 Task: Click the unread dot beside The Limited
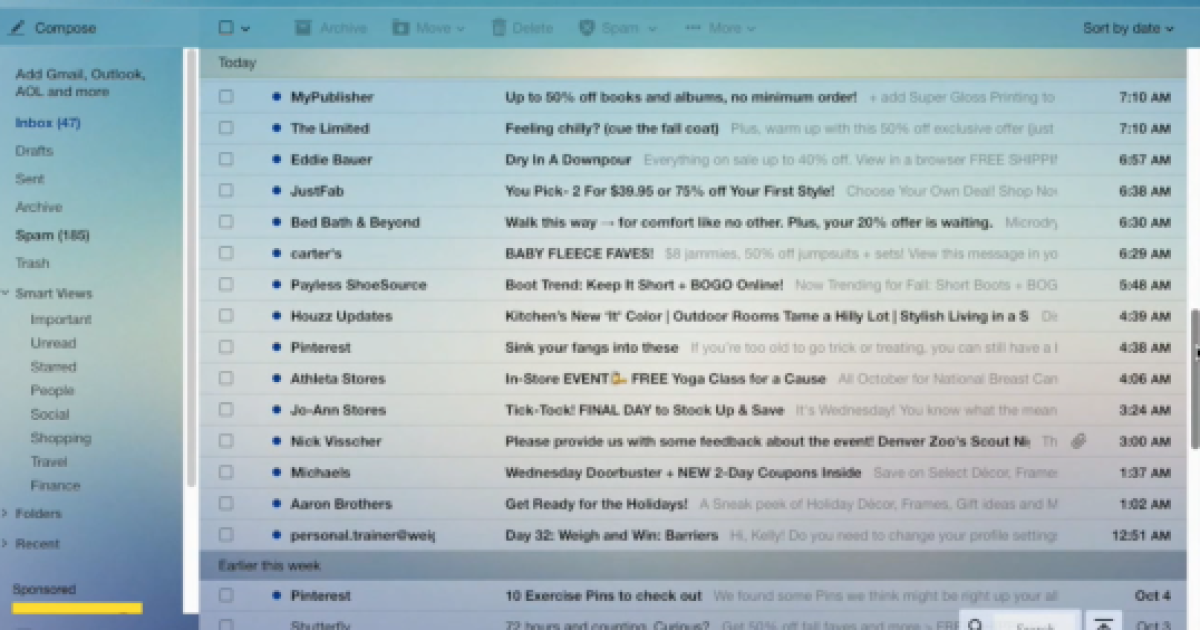(275, 128)
